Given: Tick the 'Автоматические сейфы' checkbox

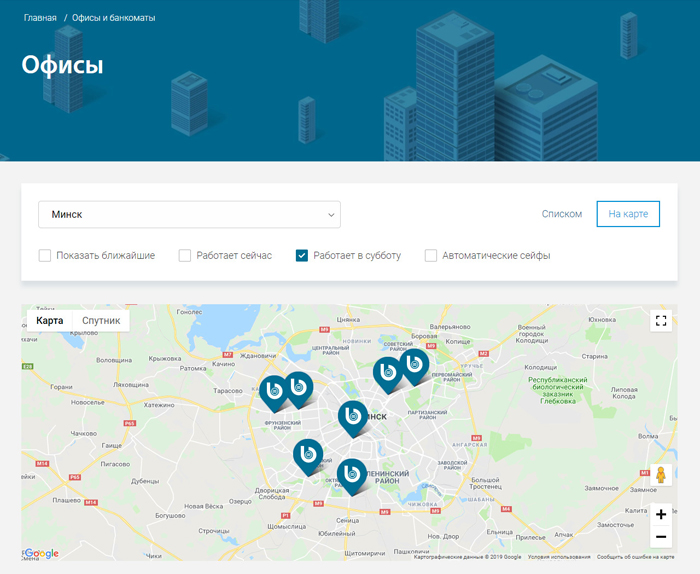Looking at the screenshot, I should tap(431, 256).
